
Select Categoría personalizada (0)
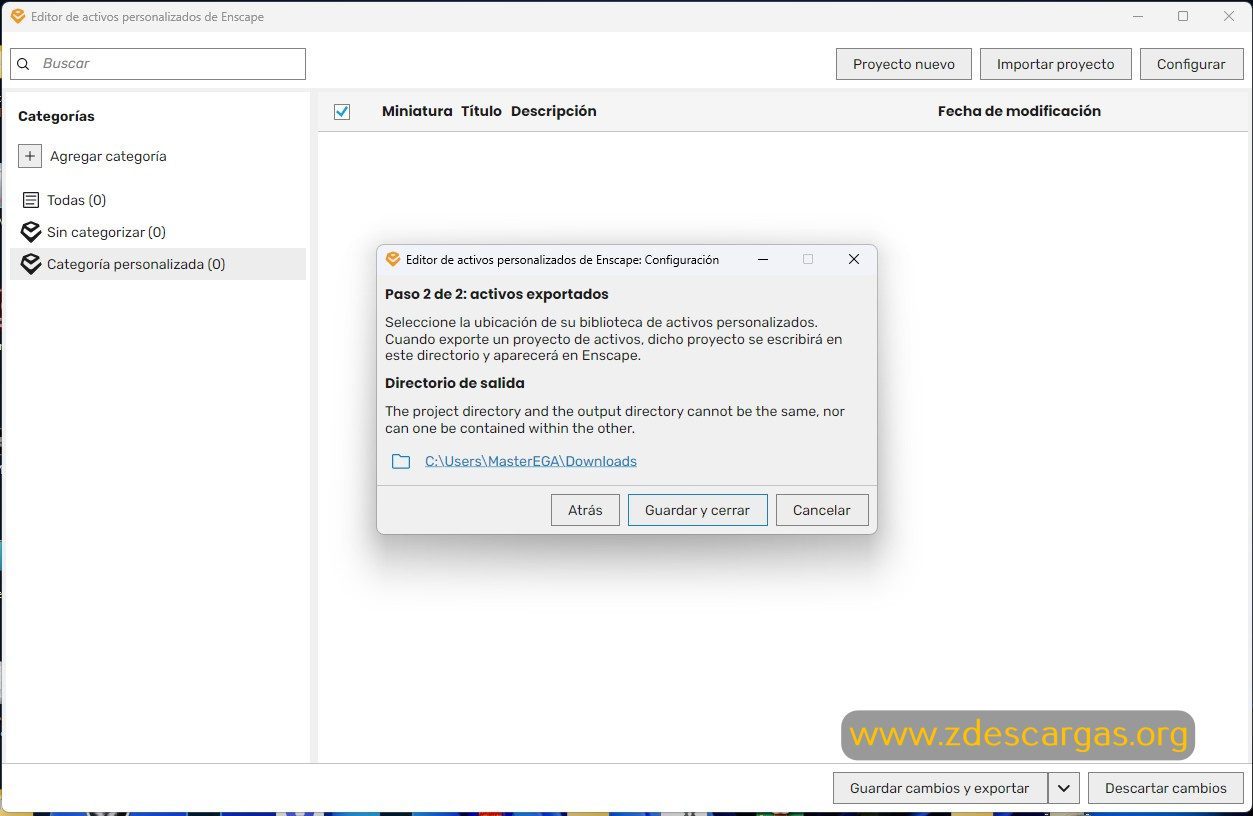[158, 264]
